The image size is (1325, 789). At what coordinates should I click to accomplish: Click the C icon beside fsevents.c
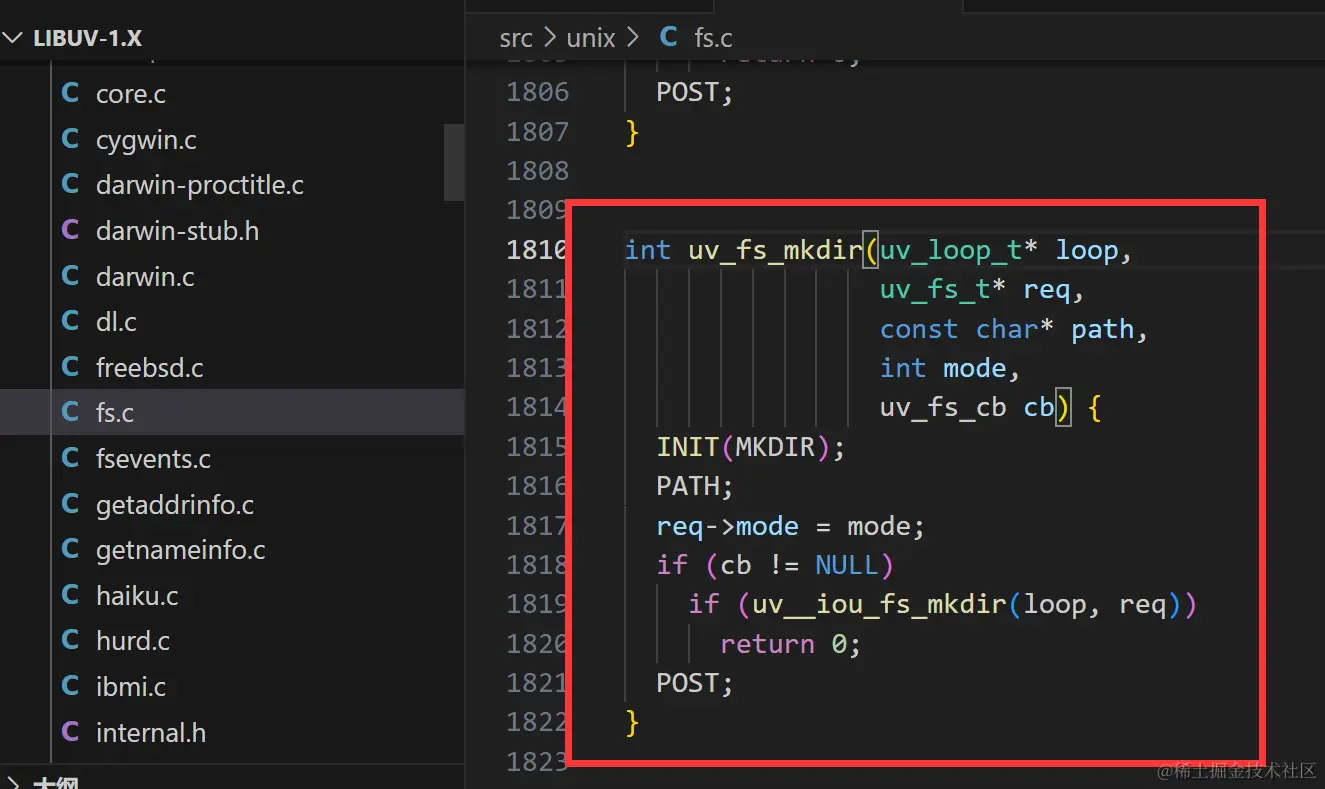[x=69, y=458]
